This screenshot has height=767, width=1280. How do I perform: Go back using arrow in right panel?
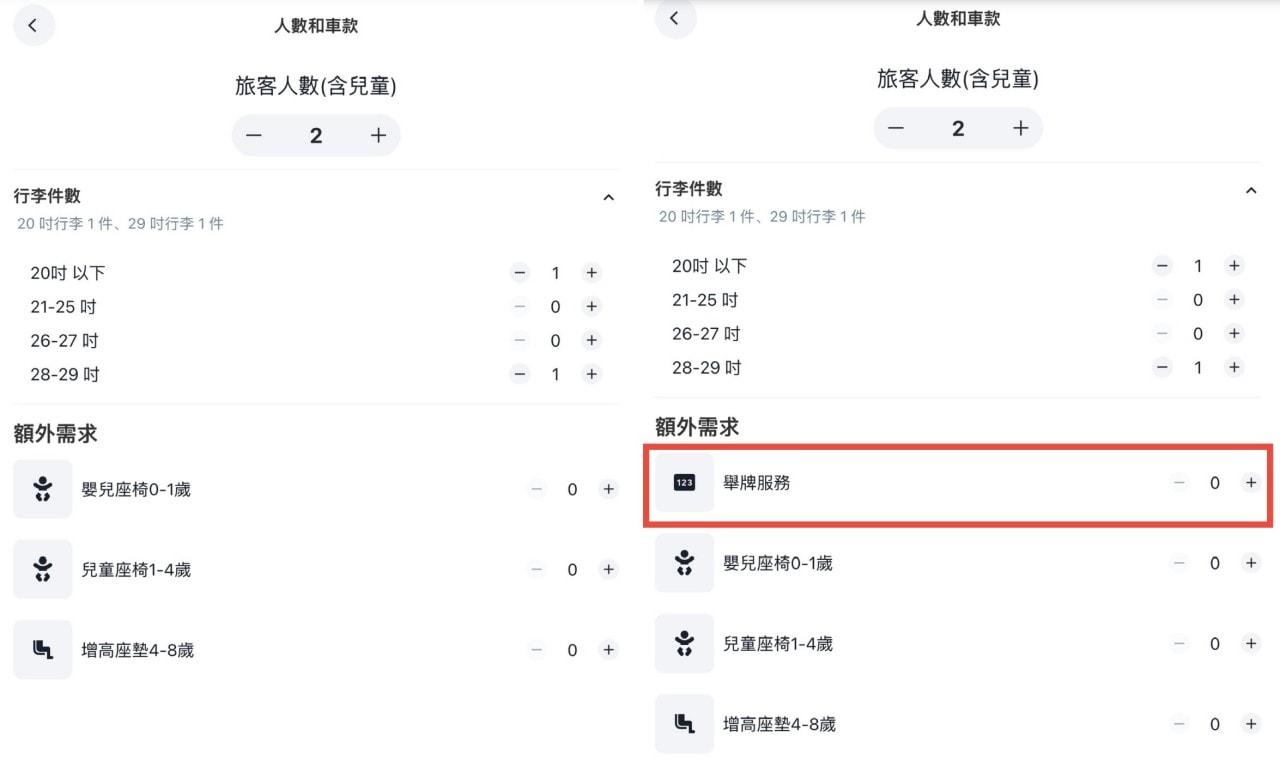coord(675,18)
